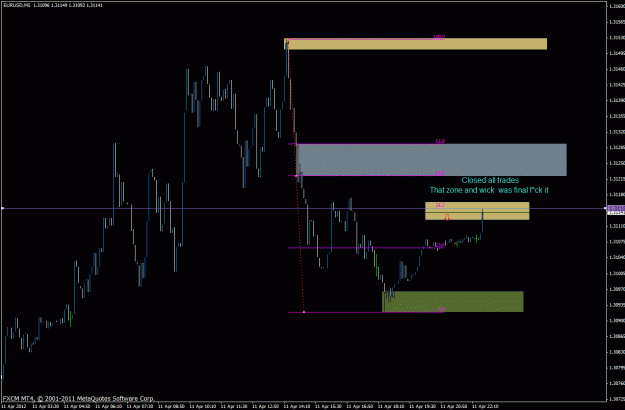Click the 11 Apr 15:30 time label
Image resolution: width=625 pixels, height=410 pixels.
click(328, 406)
